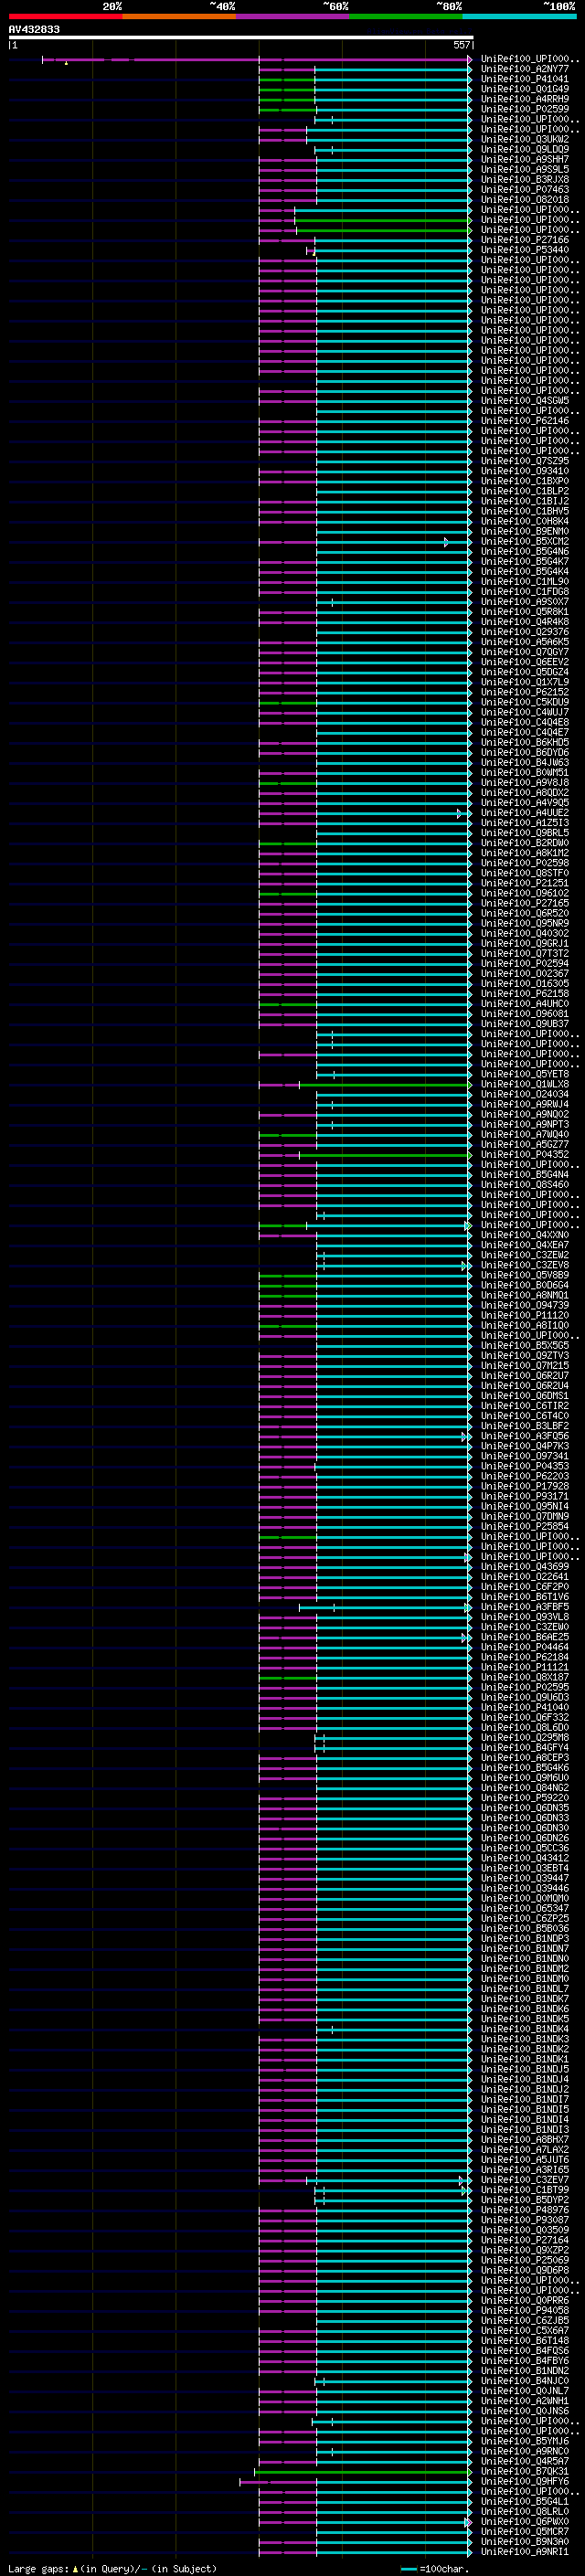Select the UniRef100_C1BXP0 hit
The width and height of the screenshot is (585, 2576).
(x=525, y=481)
